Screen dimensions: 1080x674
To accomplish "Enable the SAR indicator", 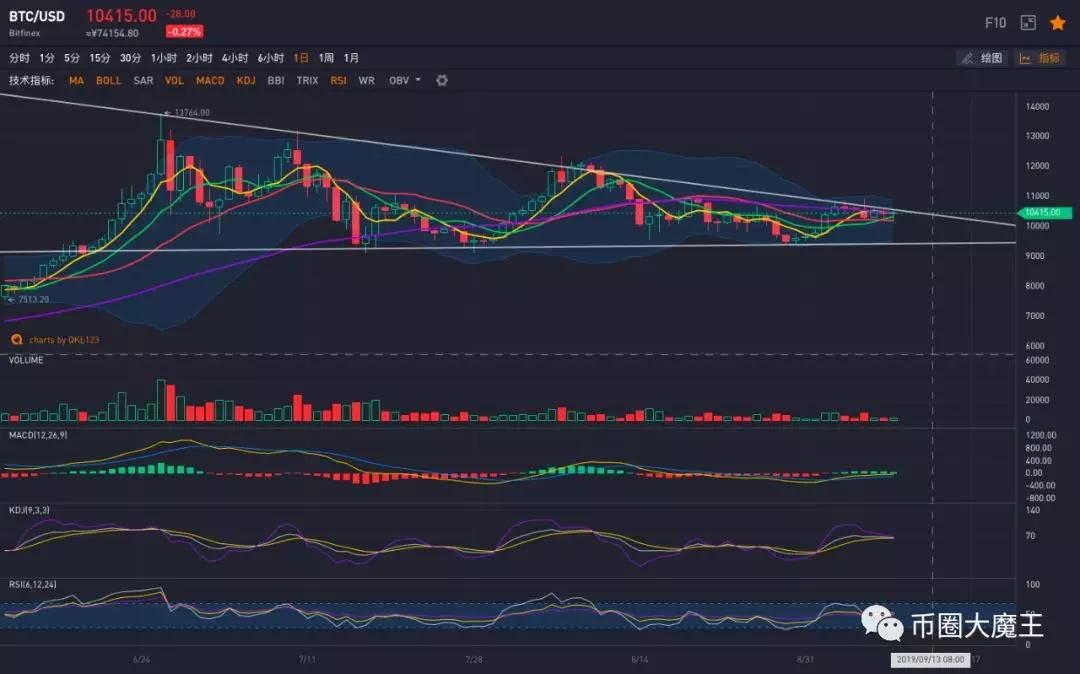I will (x=143, y=80).
